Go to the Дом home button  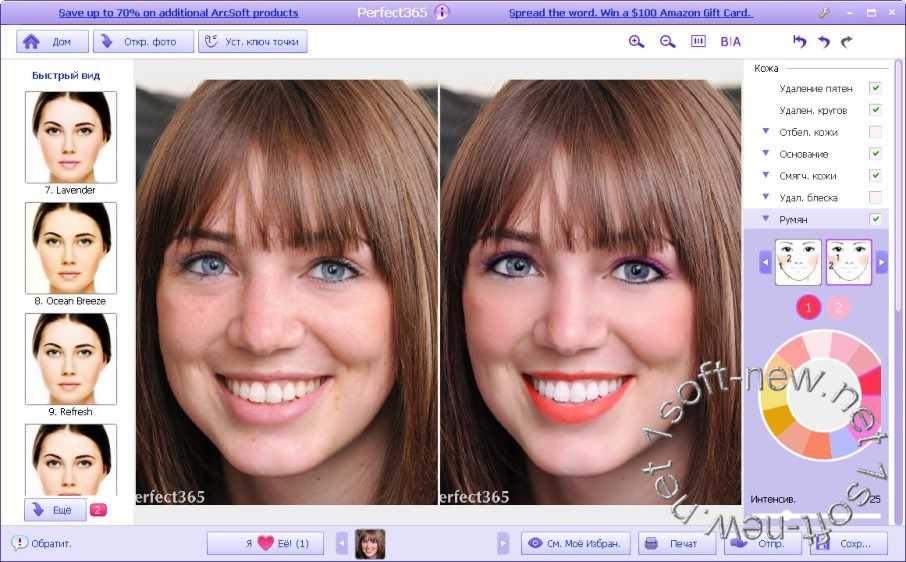pos(53,42)
